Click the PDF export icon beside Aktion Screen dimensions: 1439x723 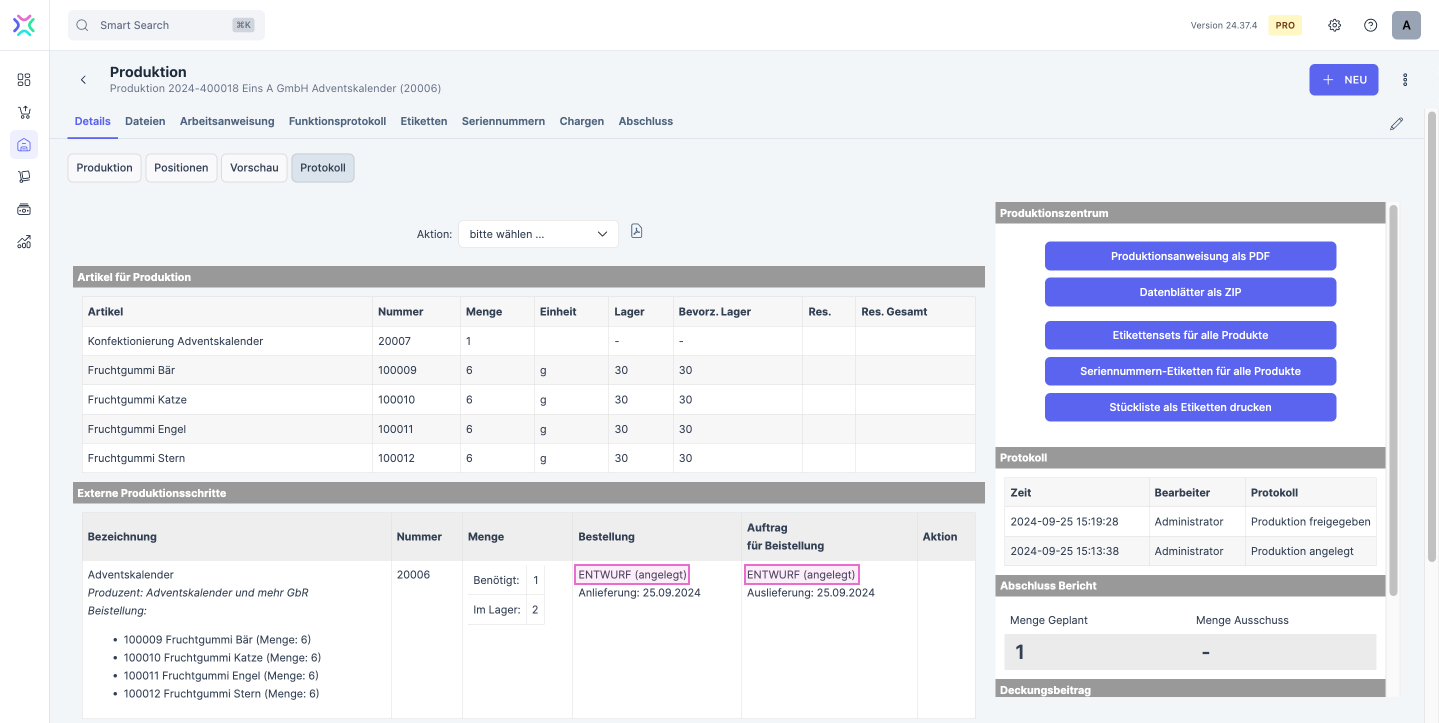636,232
